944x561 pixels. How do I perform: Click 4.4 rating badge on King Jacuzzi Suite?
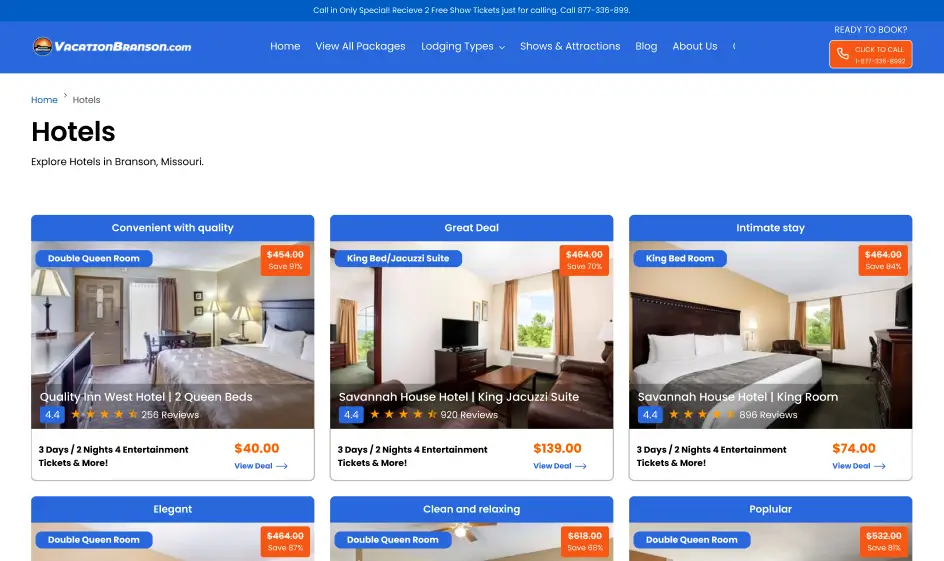pos(351,415)
